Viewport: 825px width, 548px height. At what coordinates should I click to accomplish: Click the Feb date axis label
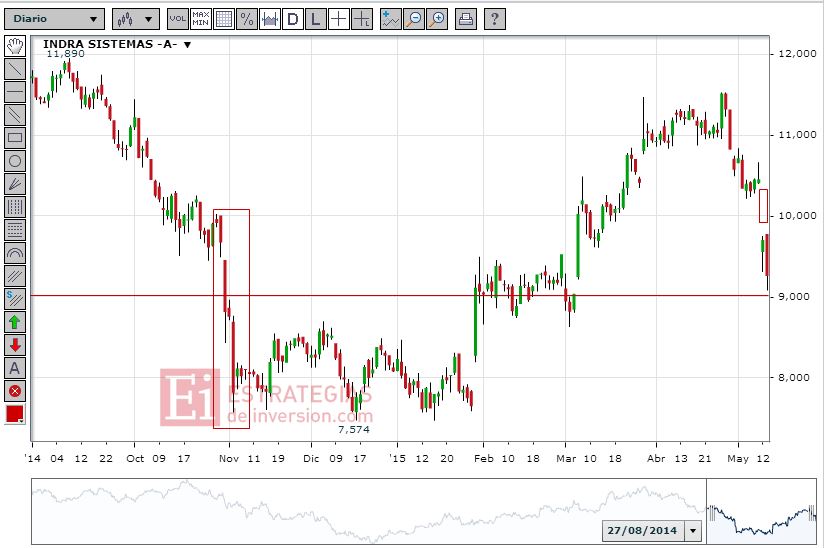[484, 459]
